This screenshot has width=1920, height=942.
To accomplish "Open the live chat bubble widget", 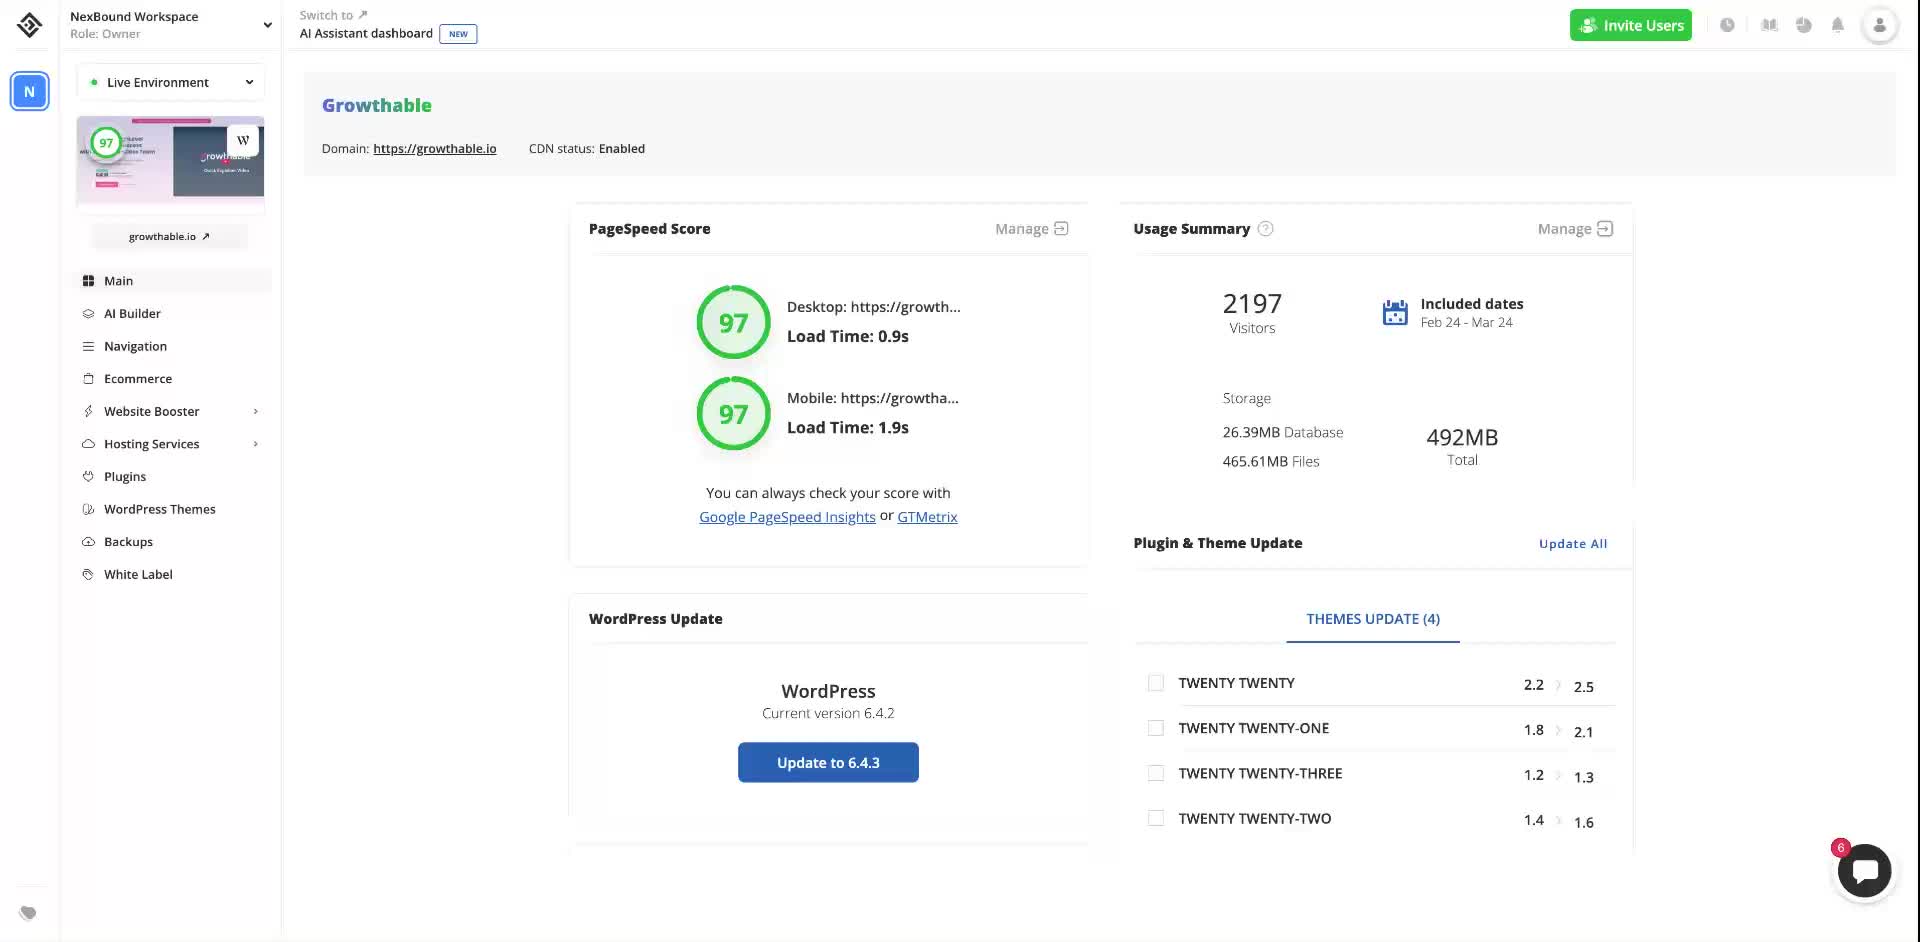I will (1864, 871).
